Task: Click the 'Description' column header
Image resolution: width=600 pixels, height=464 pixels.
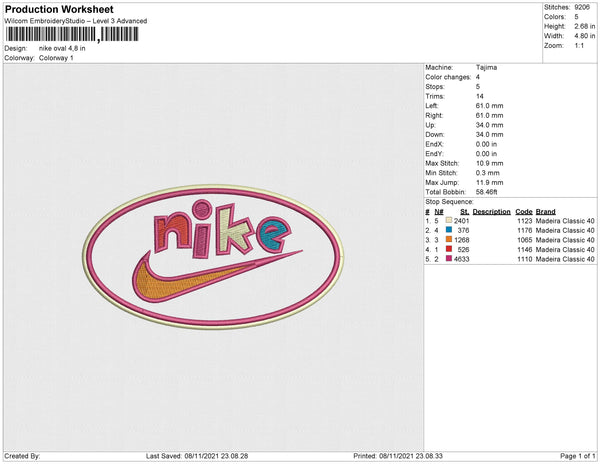Action: (492, 212)
